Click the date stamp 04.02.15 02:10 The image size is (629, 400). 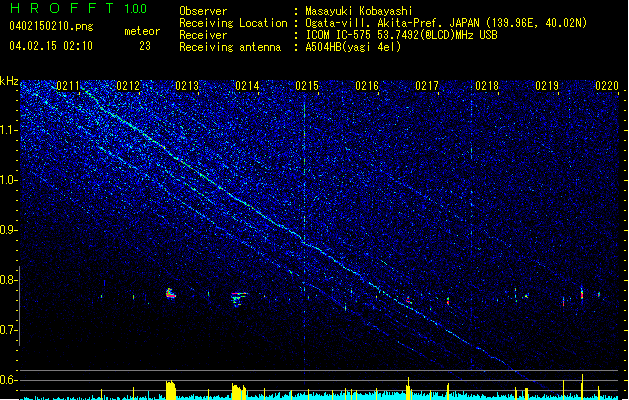pos(51,46)
